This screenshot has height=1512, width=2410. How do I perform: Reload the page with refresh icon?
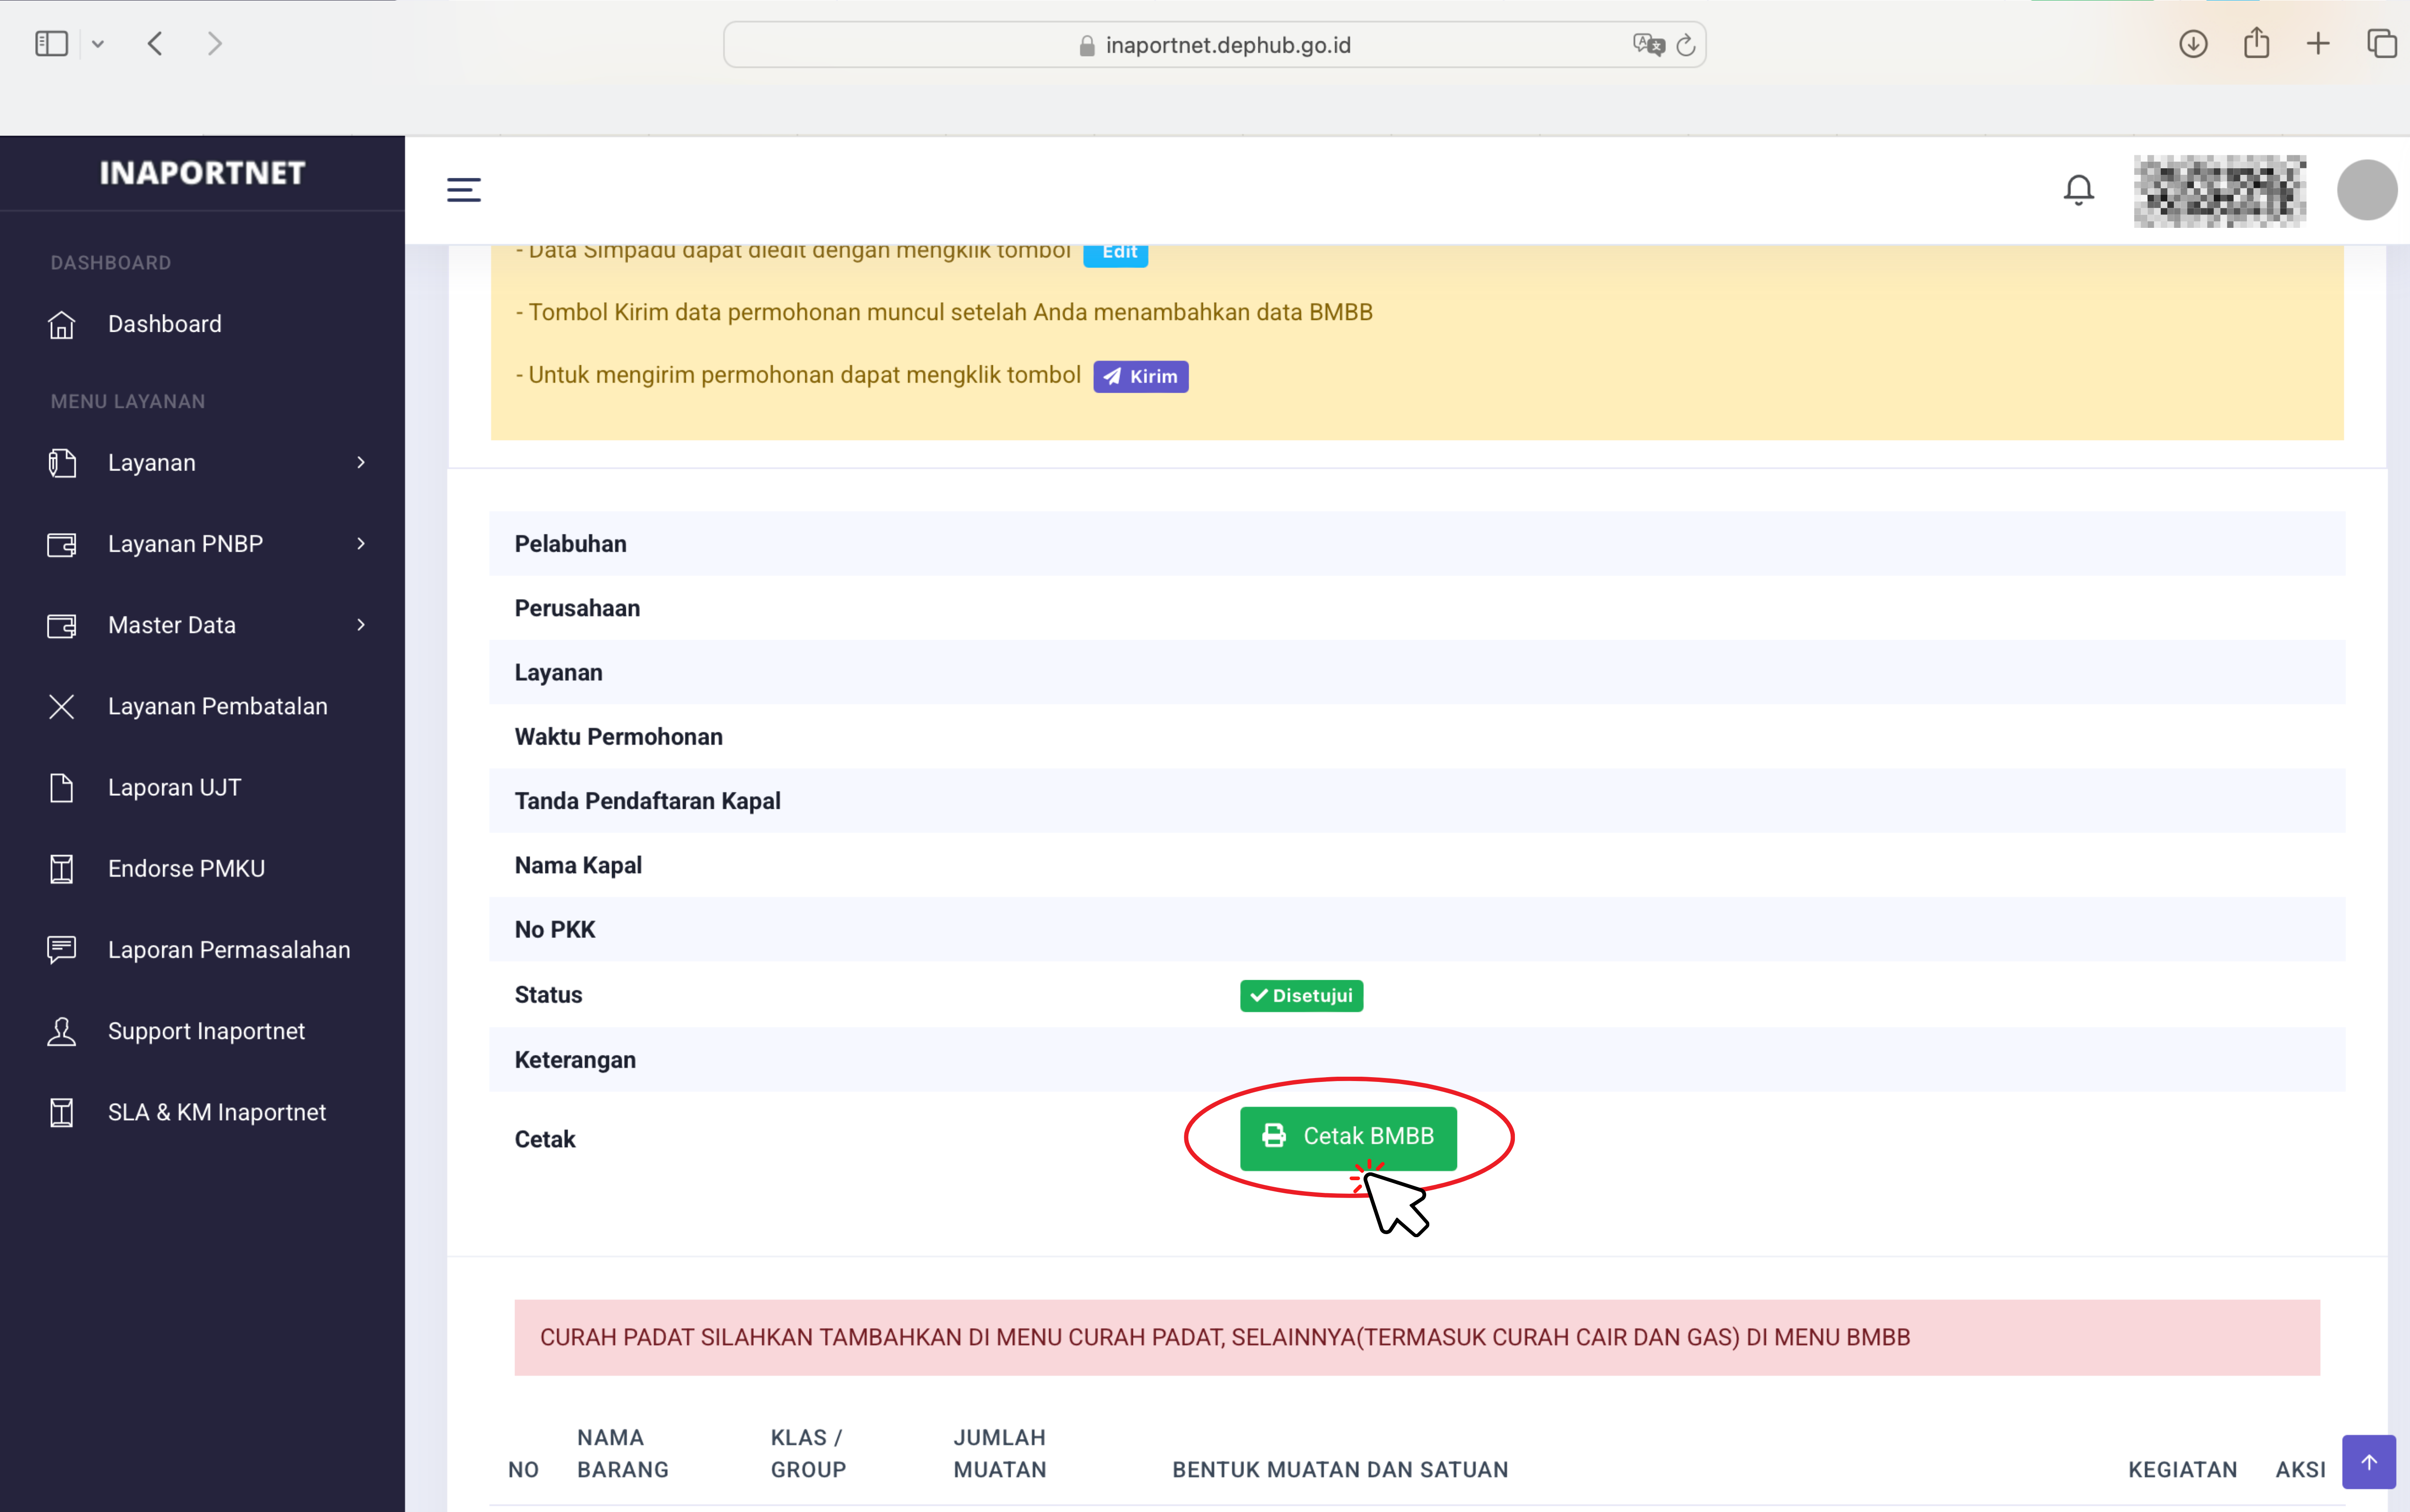(x=1686, y=45)
